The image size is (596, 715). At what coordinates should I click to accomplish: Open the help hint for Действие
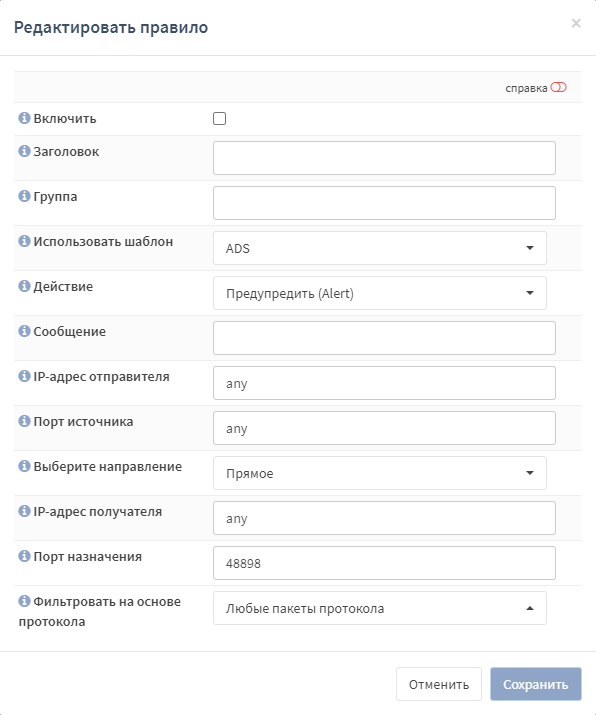tap(24, 286)
